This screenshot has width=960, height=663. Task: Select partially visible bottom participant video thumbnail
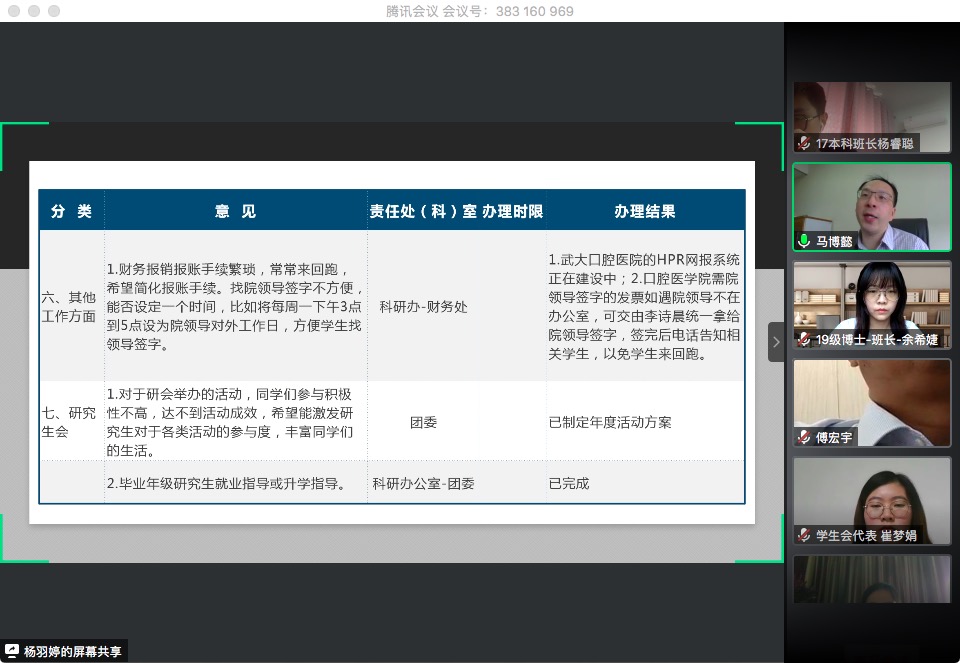coord(872,579)
